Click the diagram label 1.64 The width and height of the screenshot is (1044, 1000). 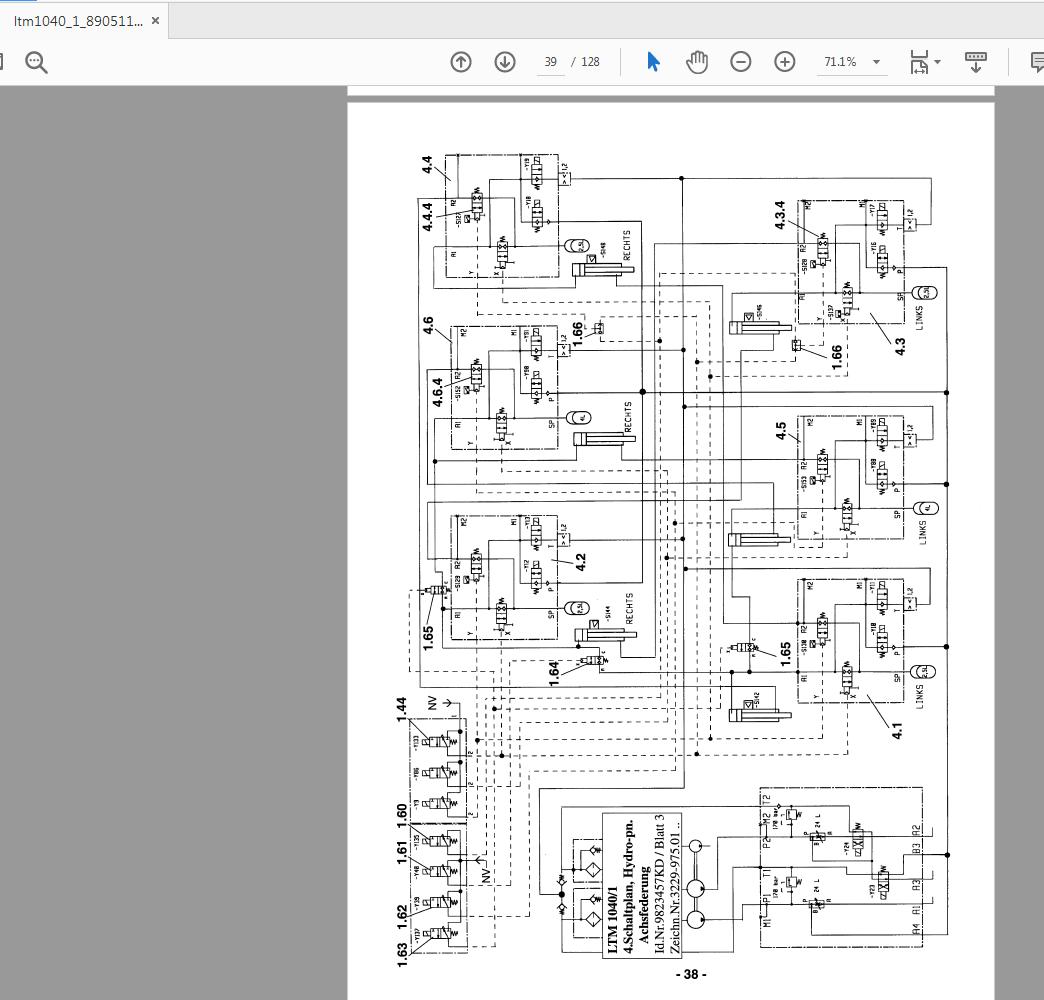tap(554, 673)
